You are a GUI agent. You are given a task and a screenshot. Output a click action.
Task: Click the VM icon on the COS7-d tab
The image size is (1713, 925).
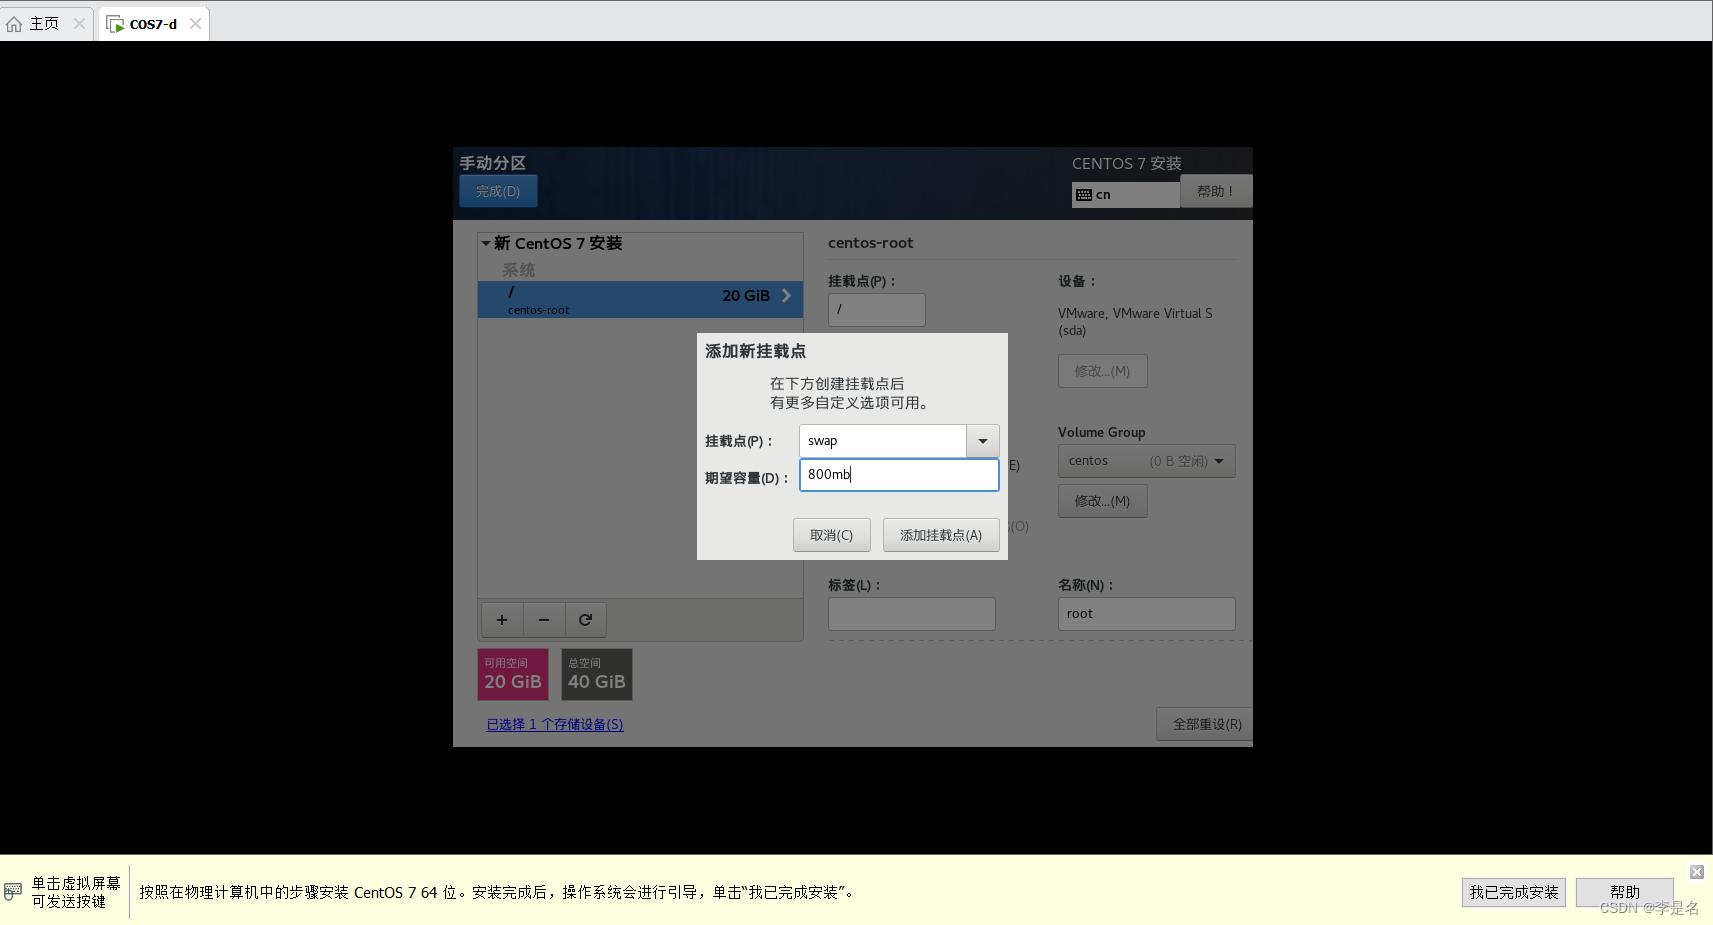coord(115,24)
